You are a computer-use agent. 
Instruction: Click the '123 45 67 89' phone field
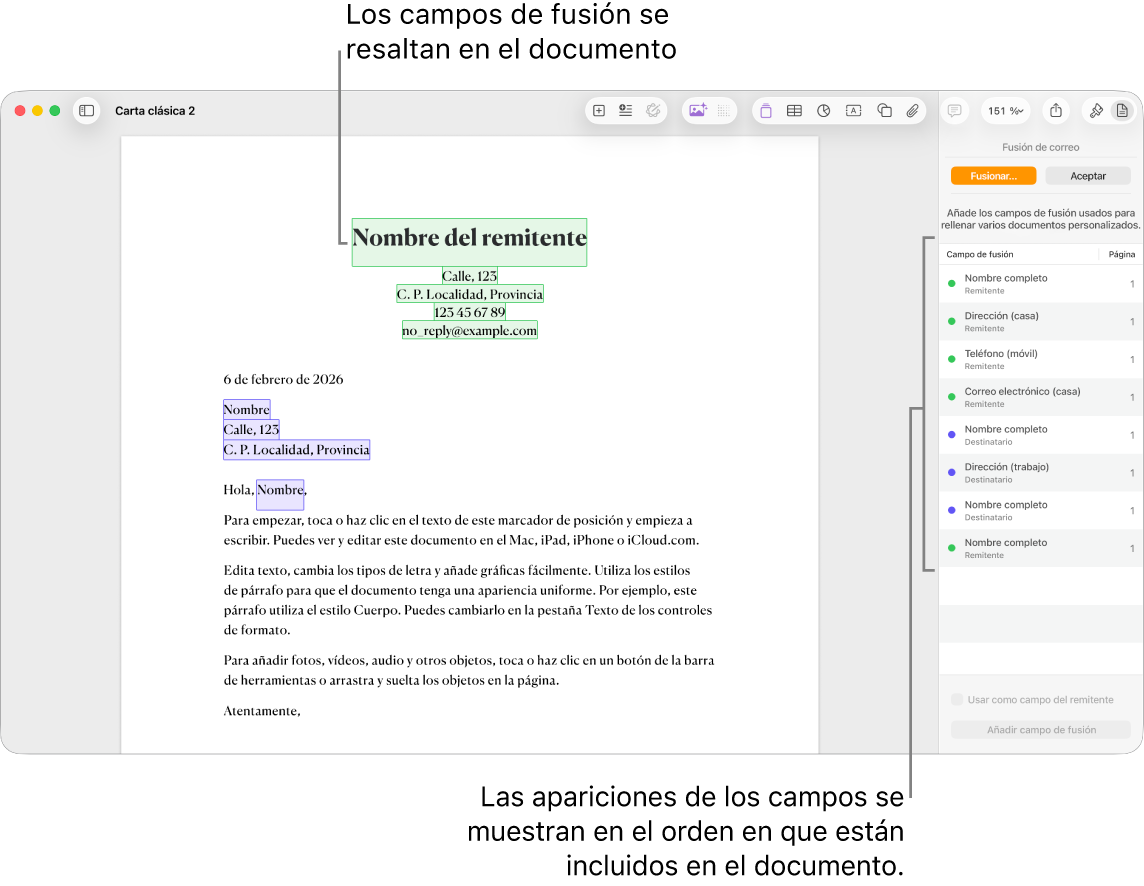tap(469, 312)
